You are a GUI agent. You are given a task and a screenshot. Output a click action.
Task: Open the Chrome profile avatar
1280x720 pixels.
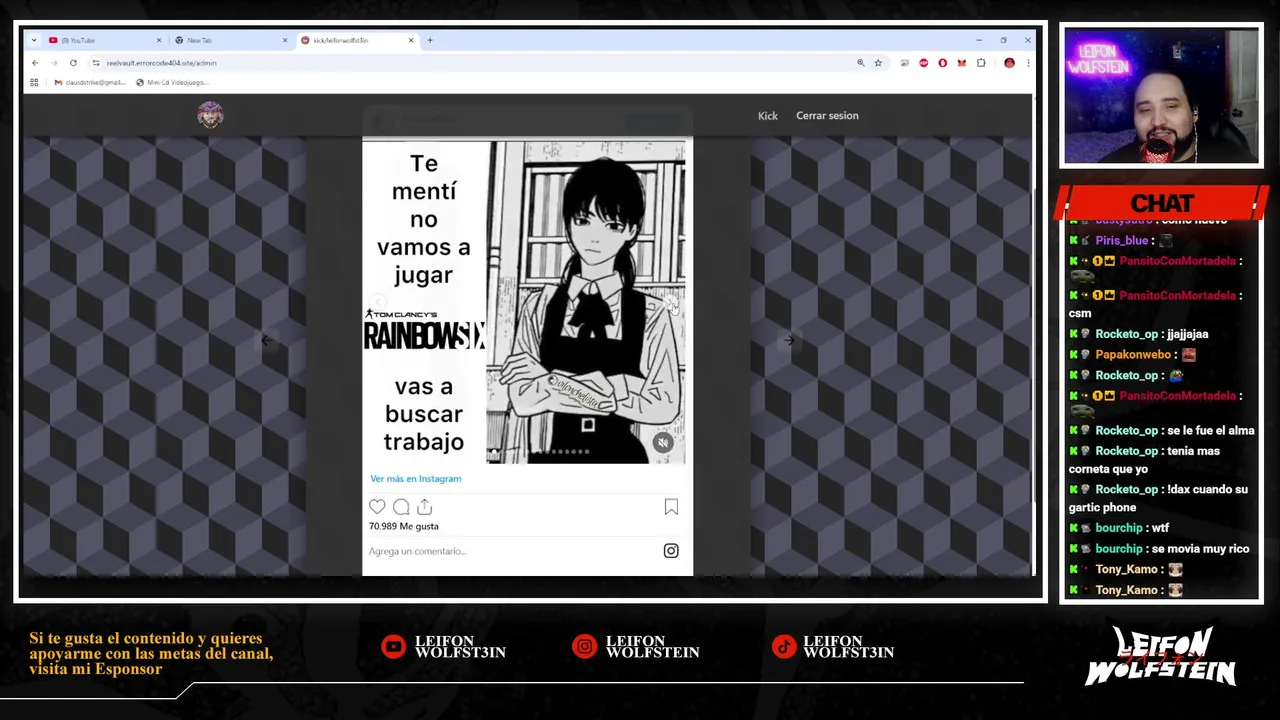click(x=1009, y=63)
